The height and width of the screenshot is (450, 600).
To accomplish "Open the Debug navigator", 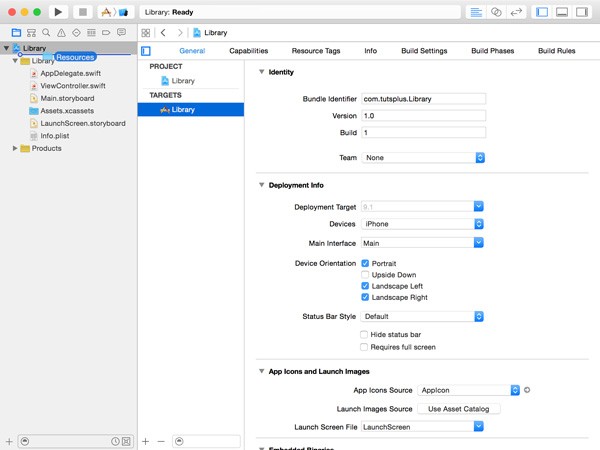I will (91, 33).
